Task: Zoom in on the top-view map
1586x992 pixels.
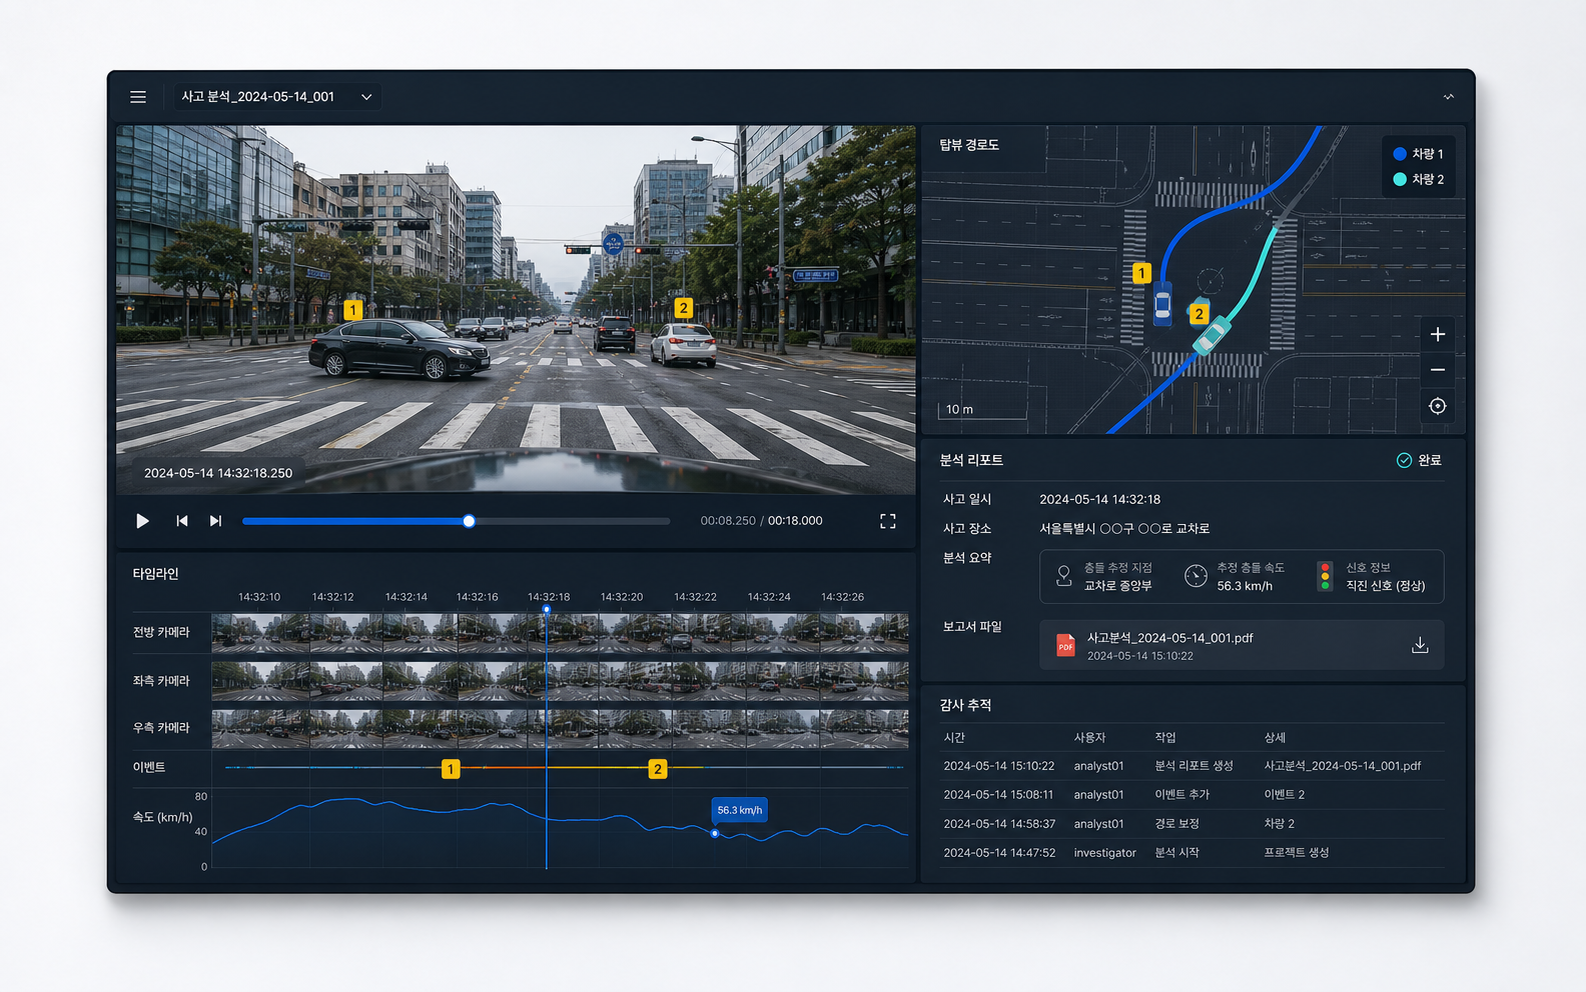Action: point(1437,334)
